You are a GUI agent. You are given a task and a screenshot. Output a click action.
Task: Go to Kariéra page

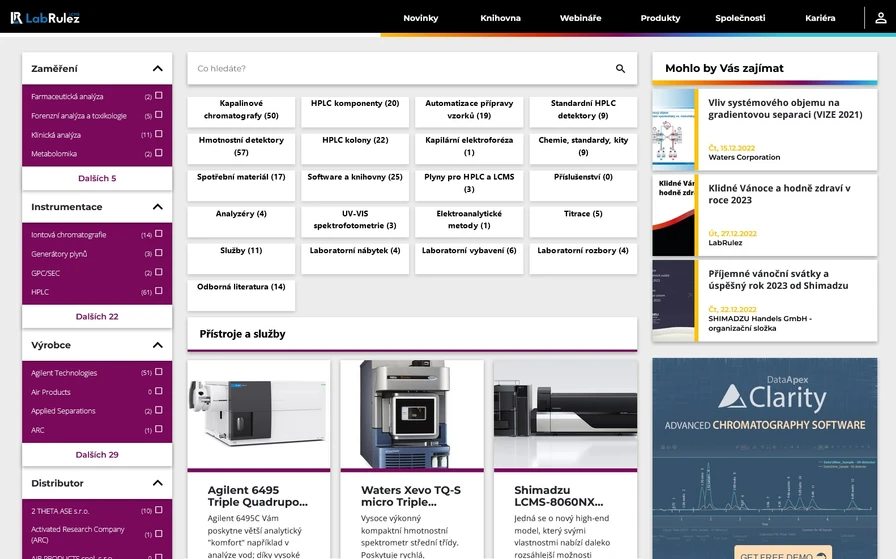(x=820, y=18)
